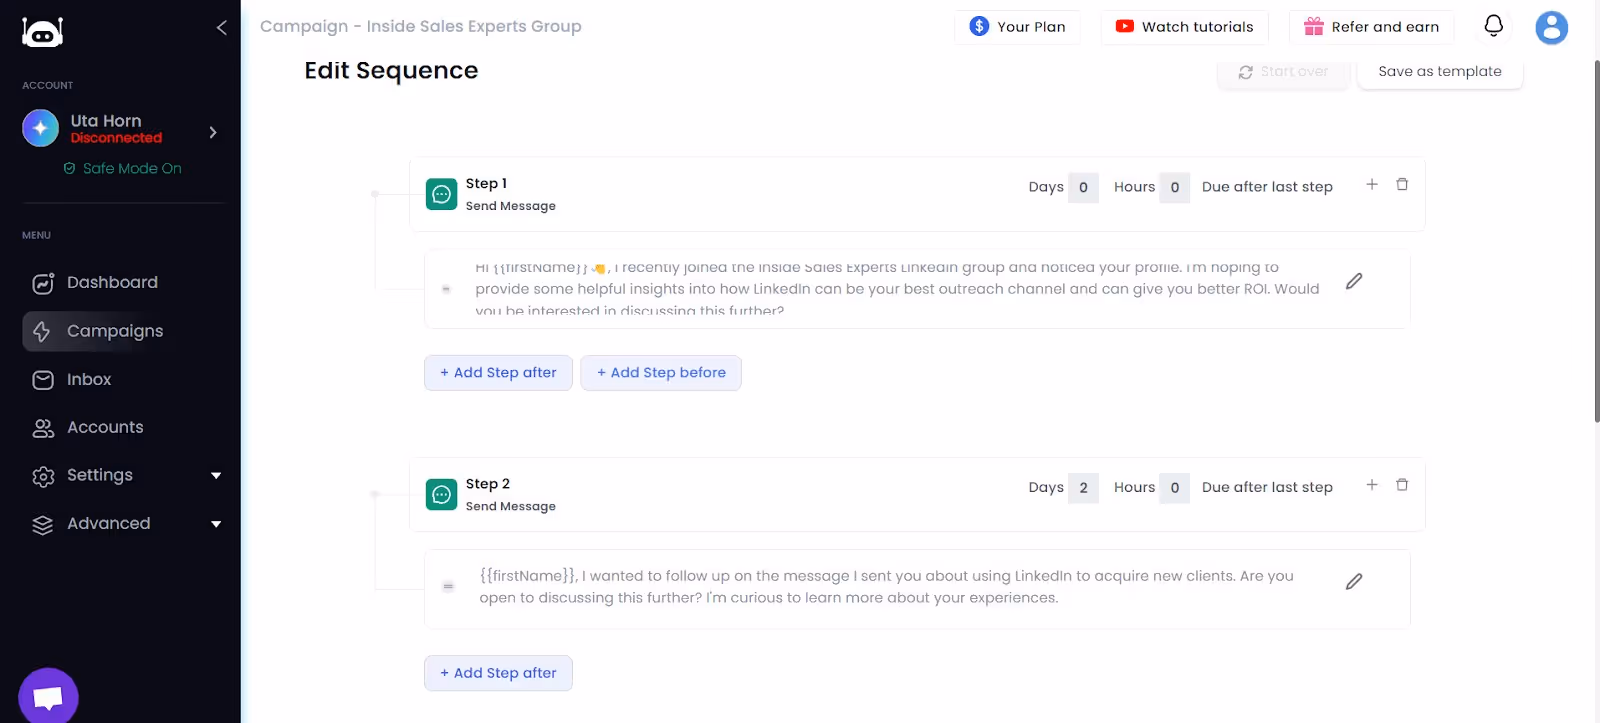The image size is (1600, 723).
Task: Click the Your Plan button
Action: (x=1017, y=27)
